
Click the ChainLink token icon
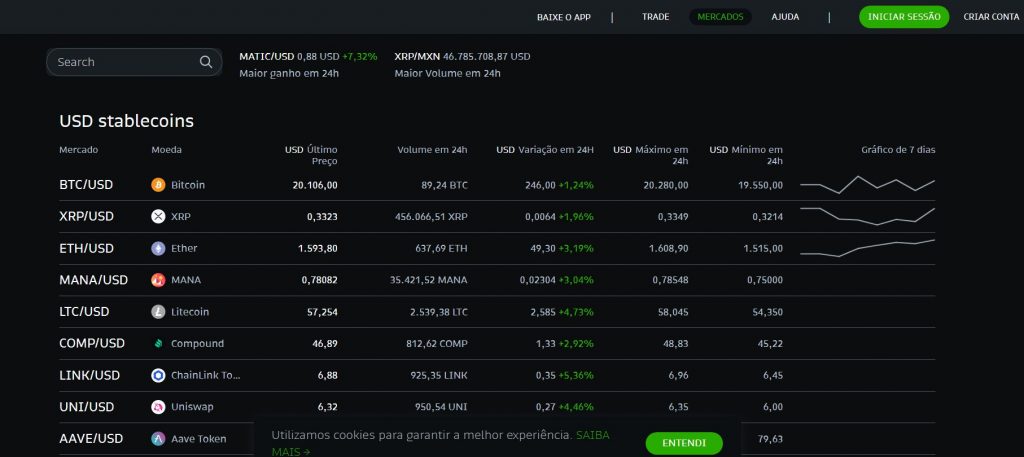(x=158, y=375)
